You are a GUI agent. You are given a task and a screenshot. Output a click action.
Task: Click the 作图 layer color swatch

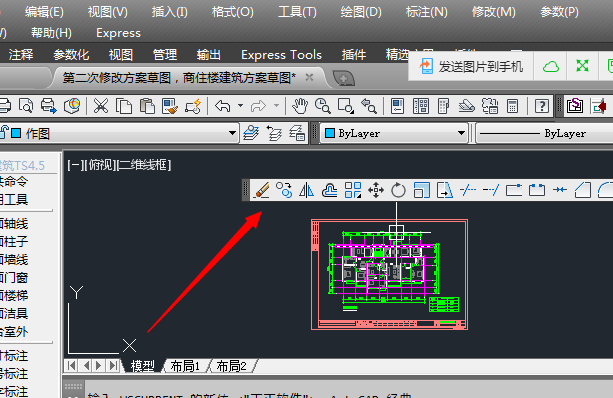click(x=16, y=133)
